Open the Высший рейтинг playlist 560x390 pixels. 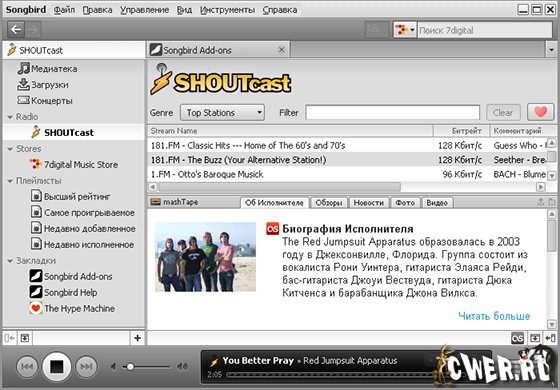[x=70, y=196]
